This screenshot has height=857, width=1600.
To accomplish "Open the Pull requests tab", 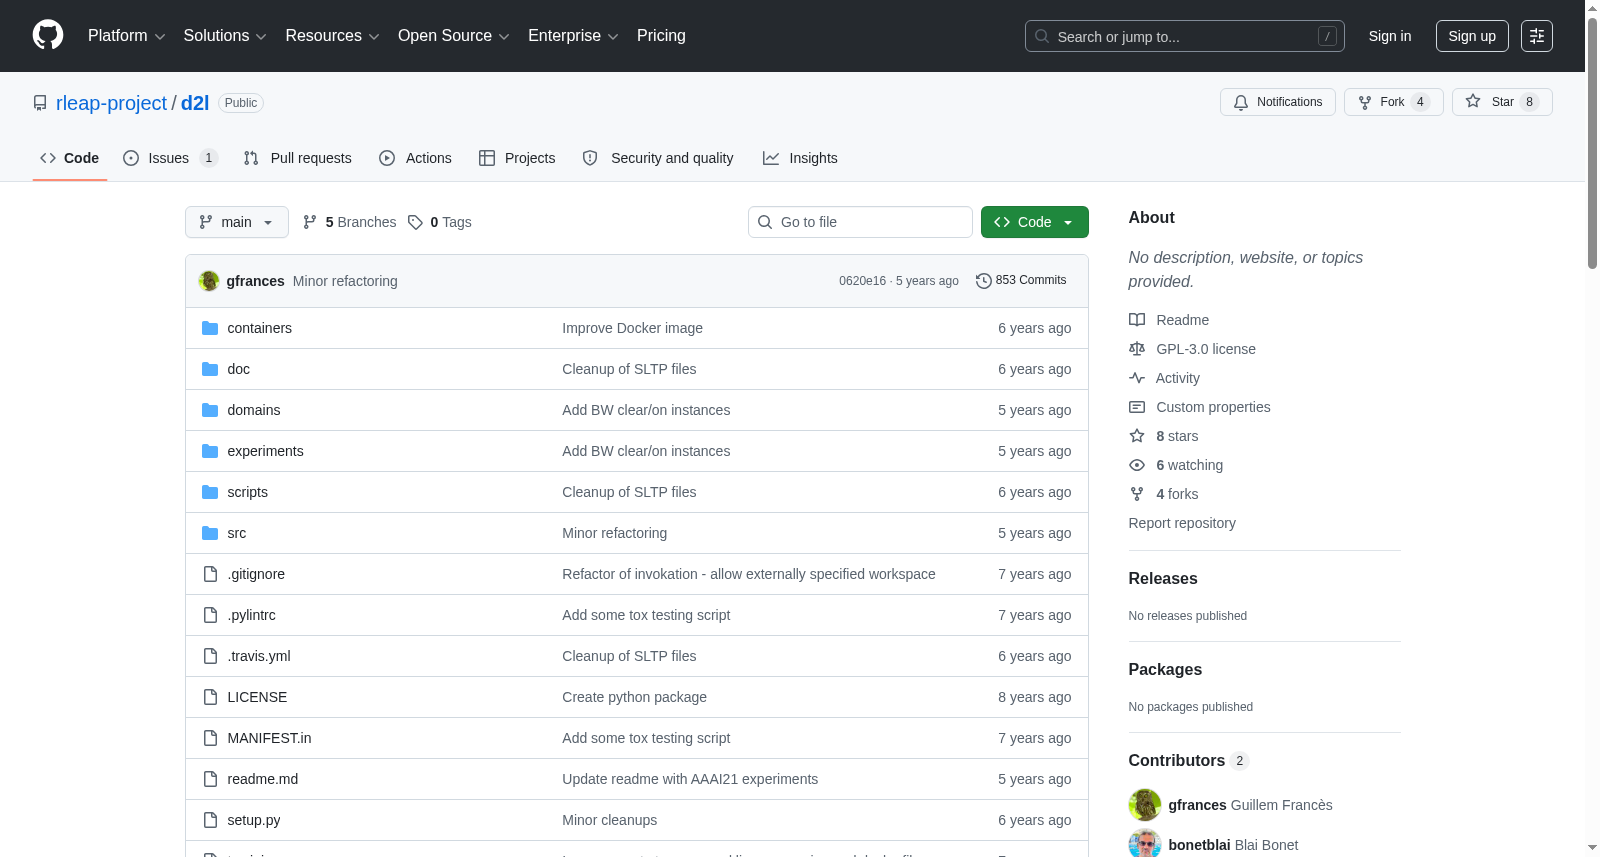I will (298, 158).
